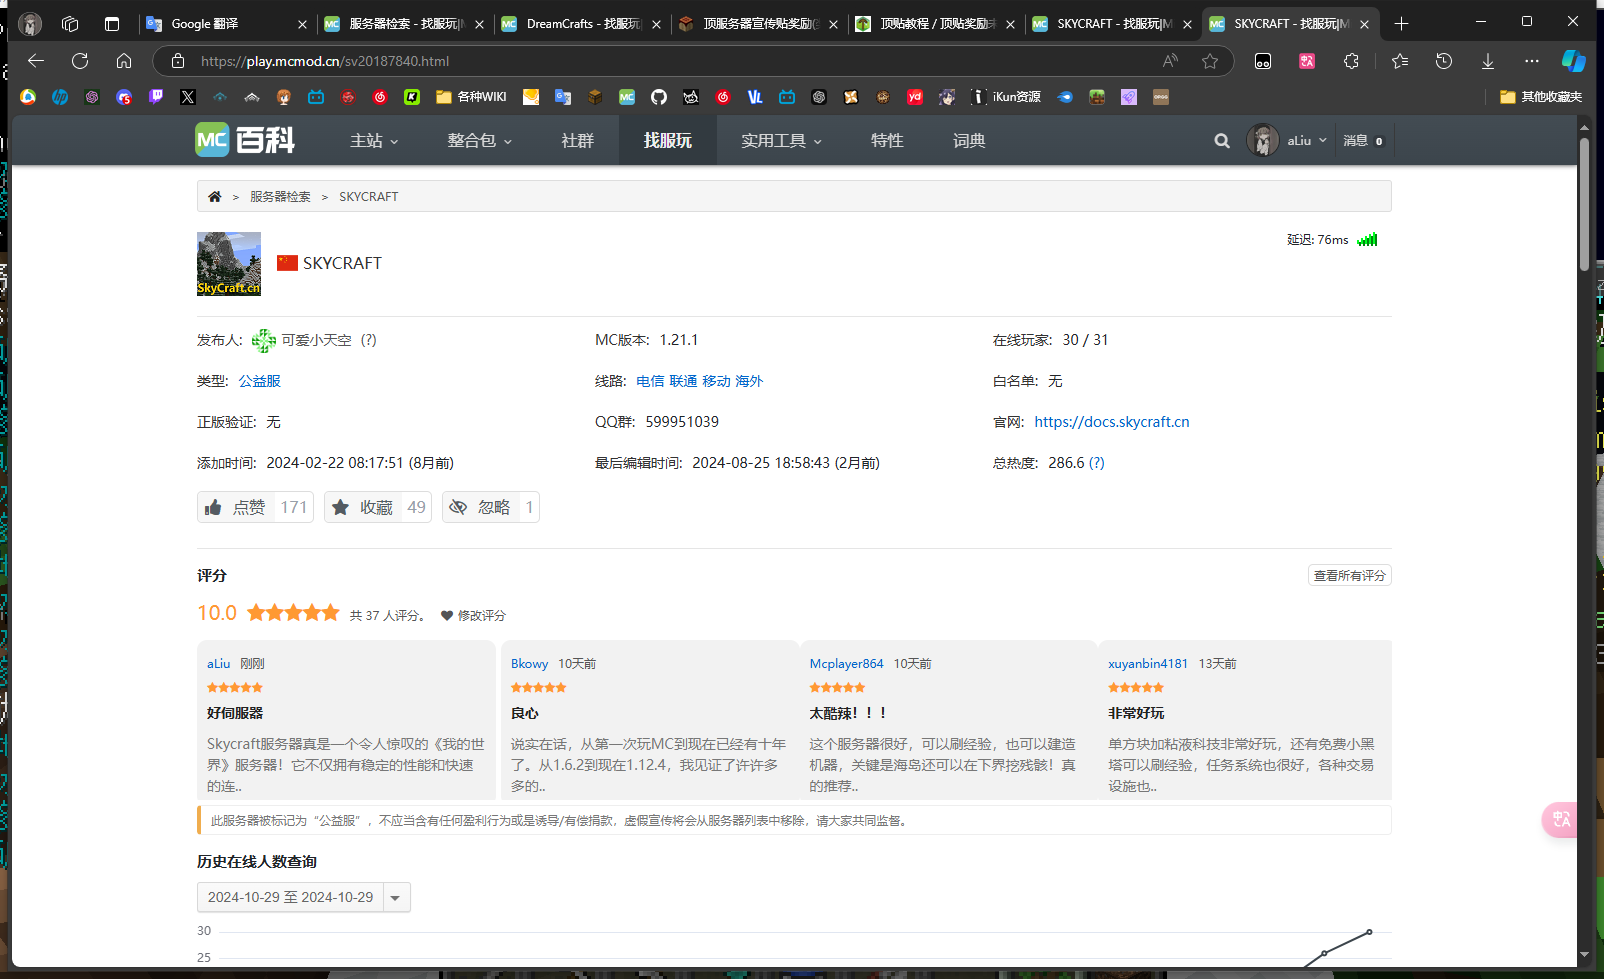Toggle the 忽略 ignore button
This screenshot has width=1604, height=979.
tap(491, 507)
